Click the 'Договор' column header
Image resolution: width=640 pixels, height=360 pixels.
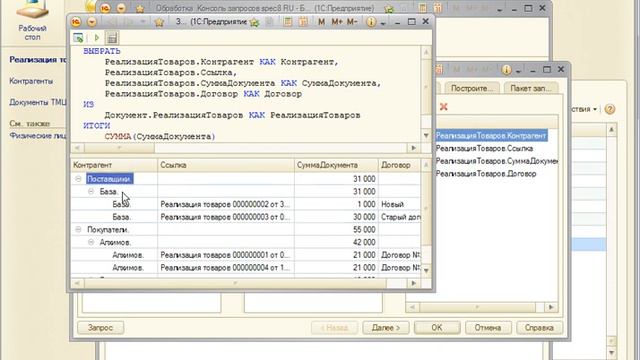(x=399, y=165)
